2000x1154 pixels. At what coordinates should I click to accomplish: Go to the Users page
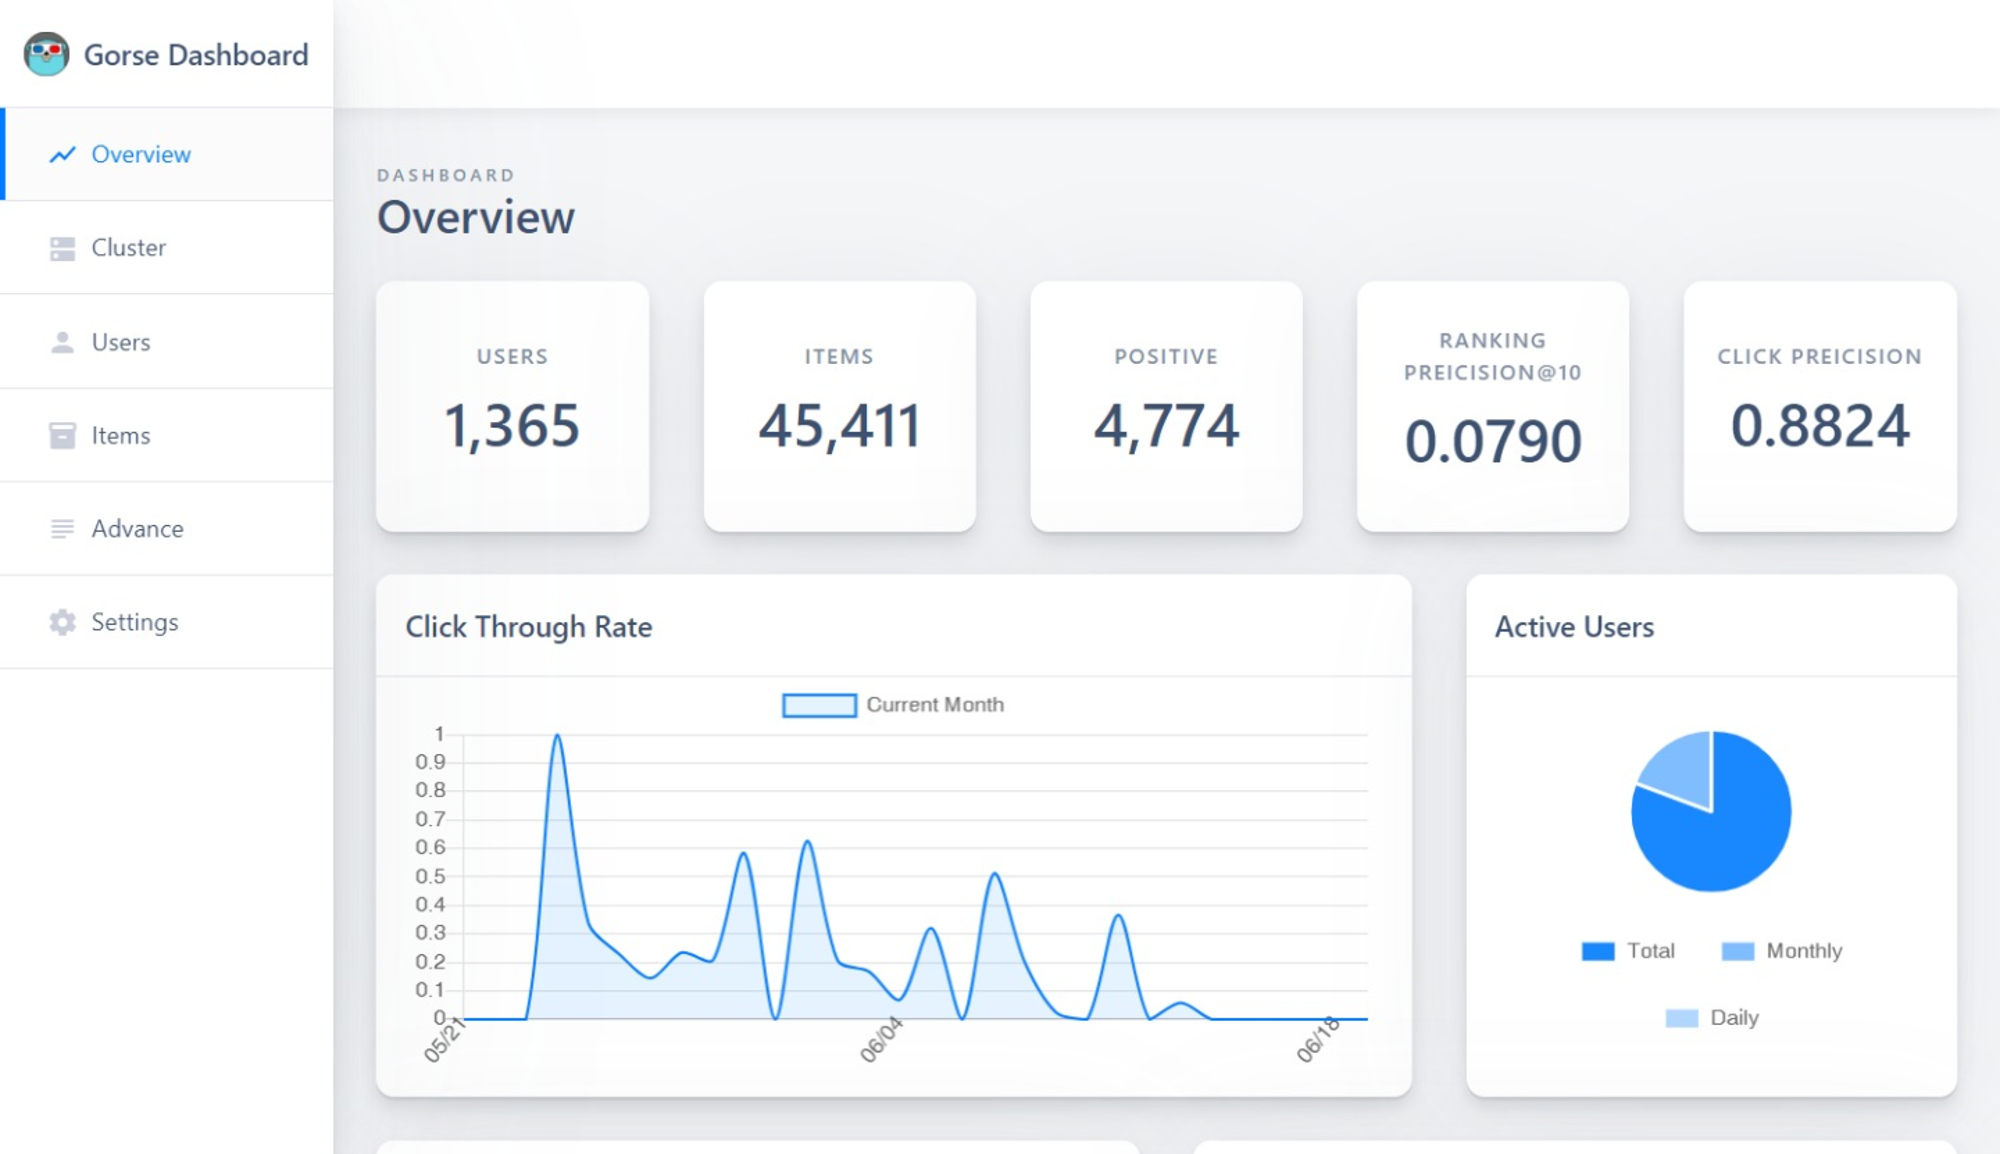(167, 341)
